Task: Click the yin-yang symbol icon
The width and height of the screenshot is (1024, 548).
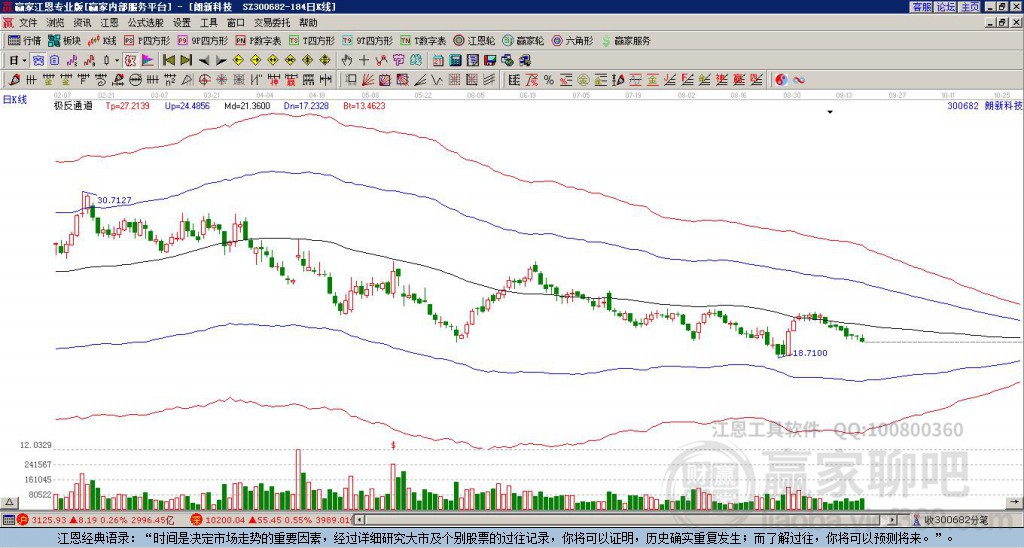Action: pyautogui.click(x=781, y=80)
